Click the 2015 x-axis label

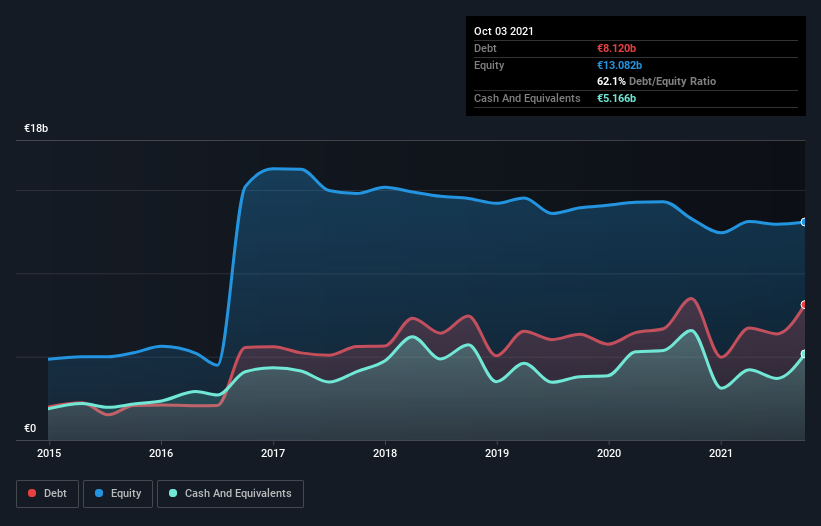49,453
